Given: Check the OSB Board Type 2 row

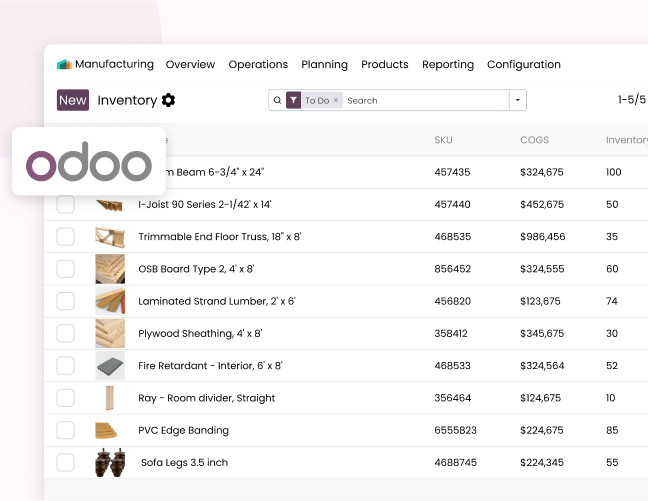Looking at the screenshot, I should pos(65,269).
